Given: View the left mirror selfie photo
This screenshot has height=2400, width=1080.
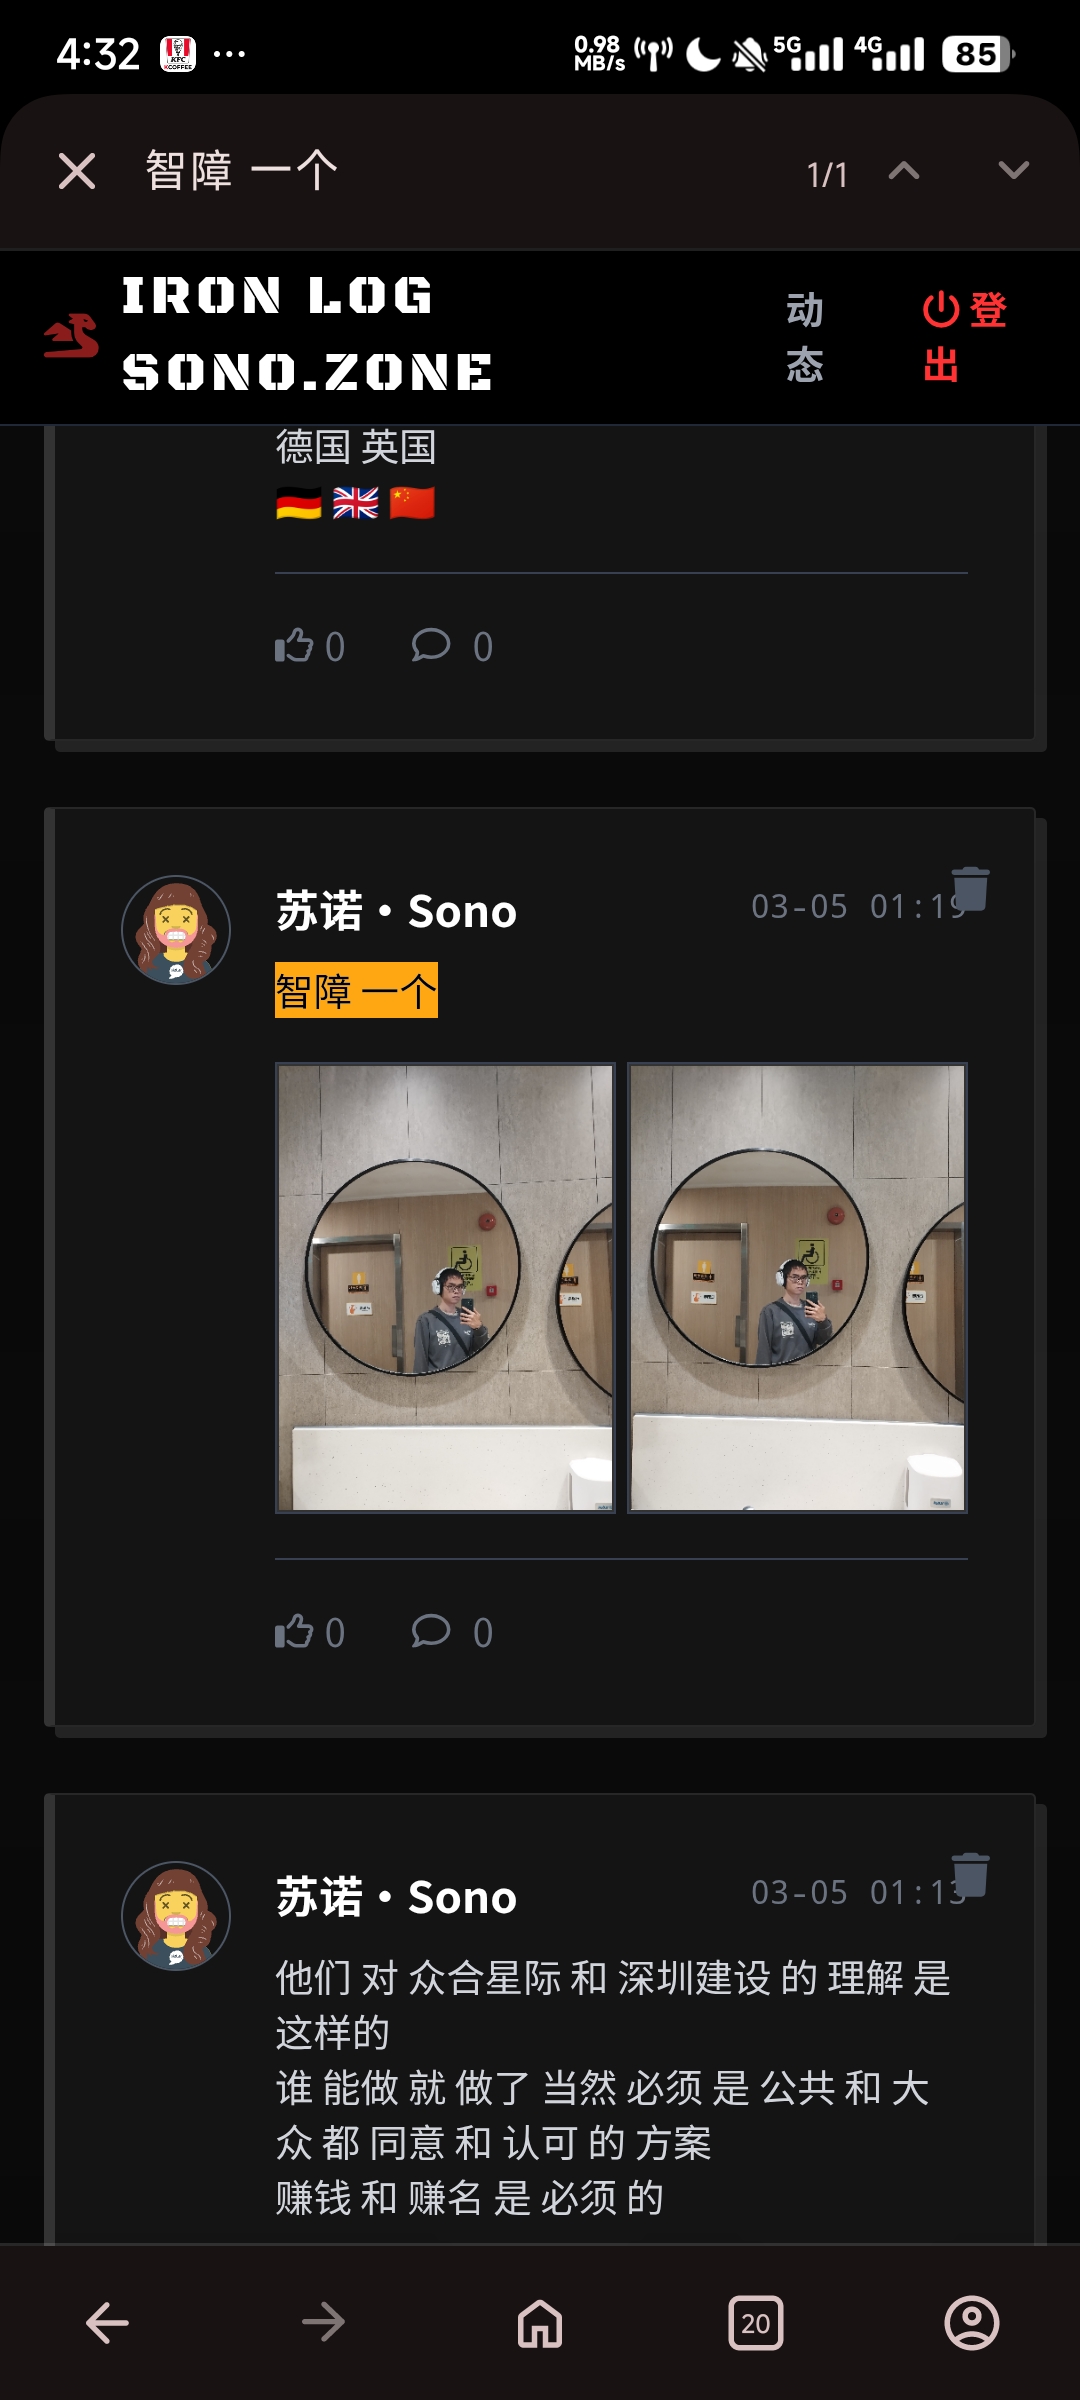Looking at the screenshot, I should (445, 1288).
